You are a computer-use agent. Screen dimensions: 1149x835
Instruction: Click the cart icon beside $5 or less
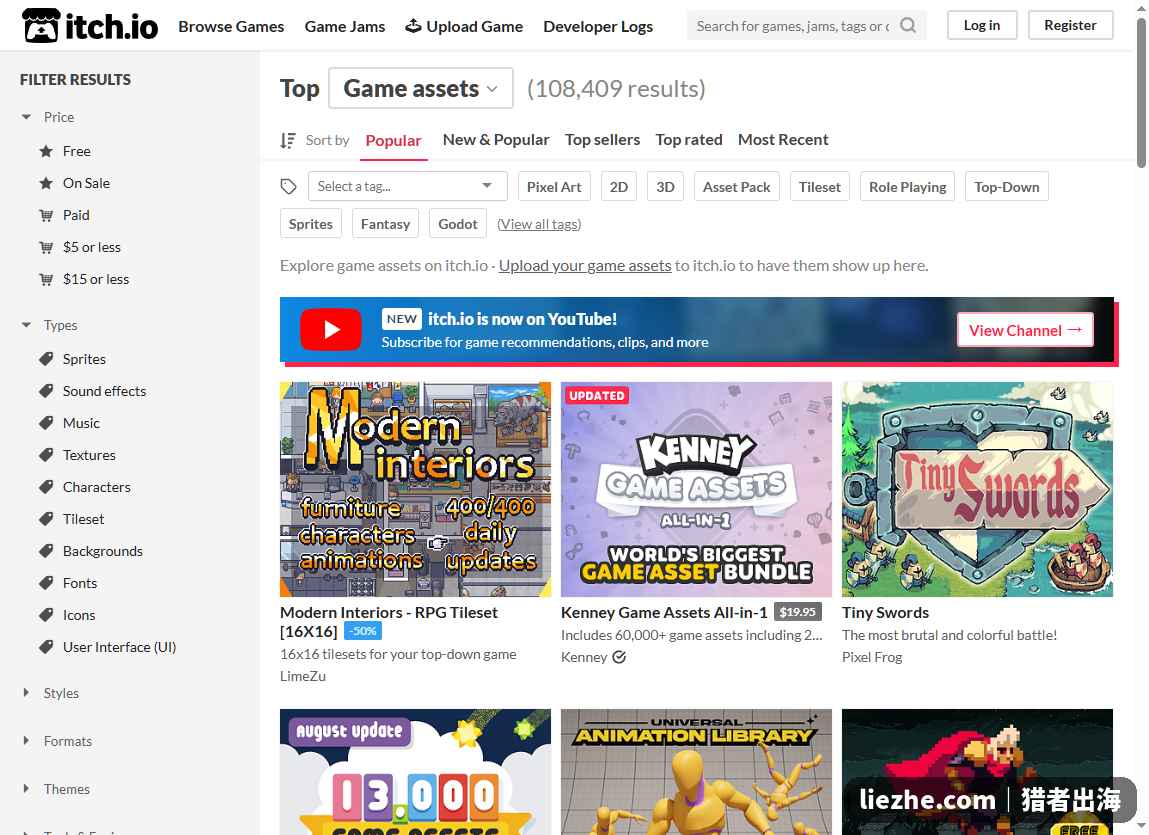(x=46, y=247)
